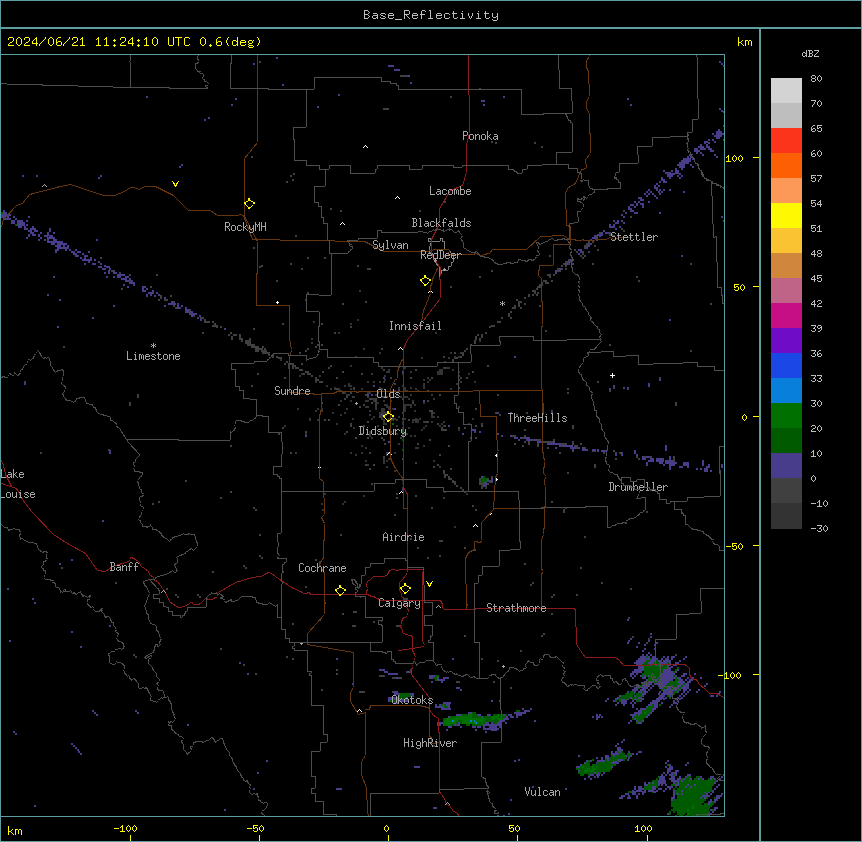Image resolution: width=862 pixels, height=842 pixels.
Task: Click the yellow V marker northwest of RockyMH
Action: [x=175, y=184]
